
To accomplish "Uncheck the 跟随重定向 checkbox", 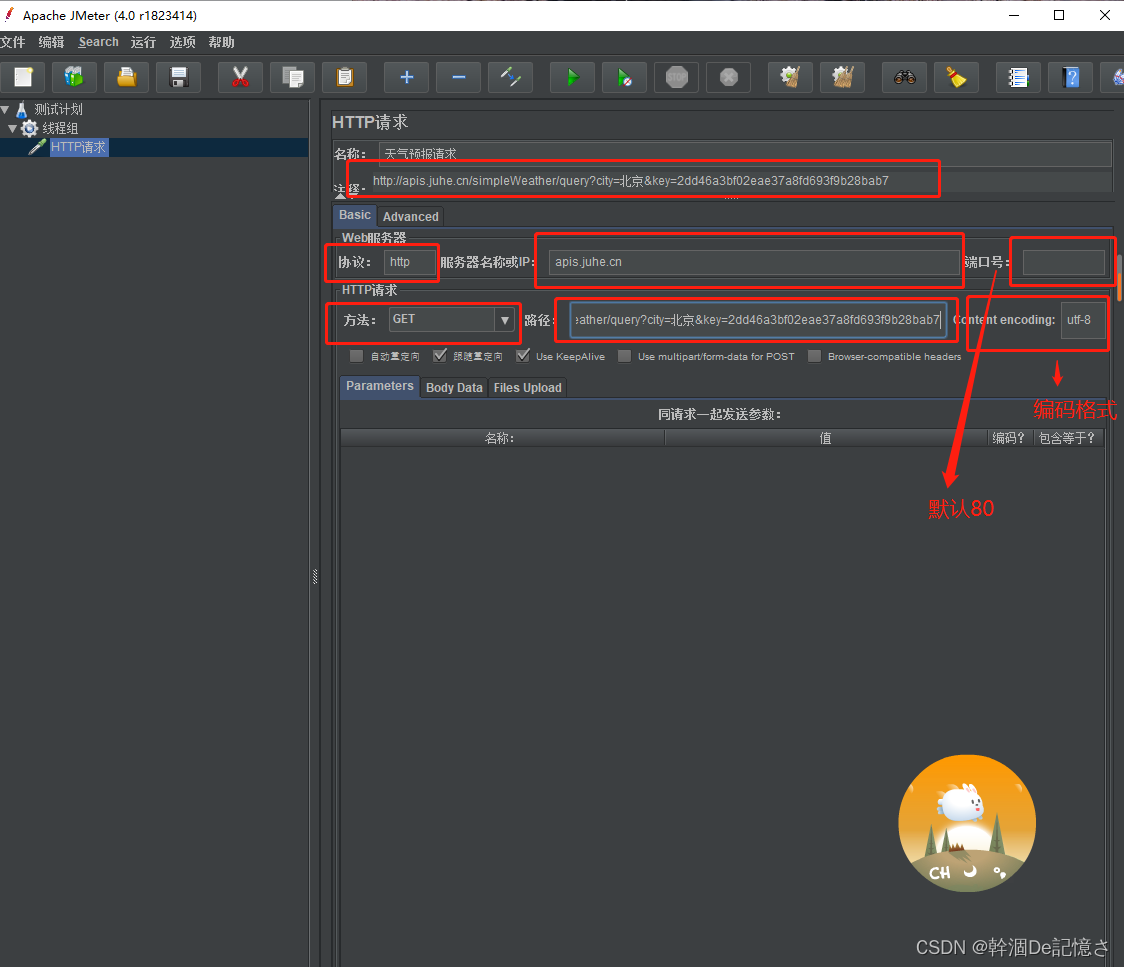I will pos(439,356).
